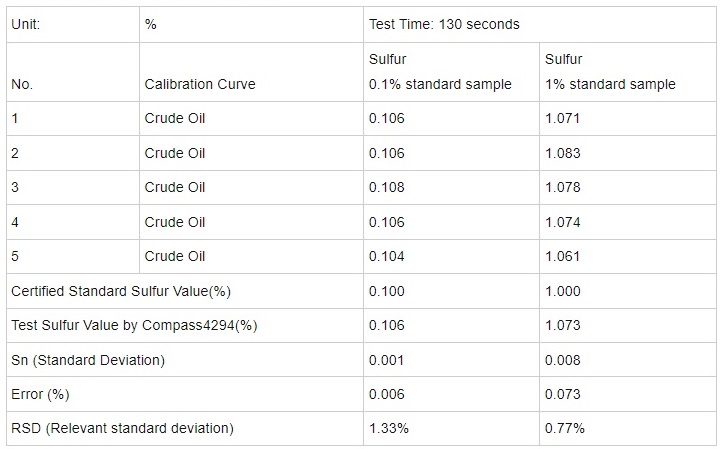723x449 pixels.
Task: Select the certified value 1.000 cell
Action: pos(563,291)
